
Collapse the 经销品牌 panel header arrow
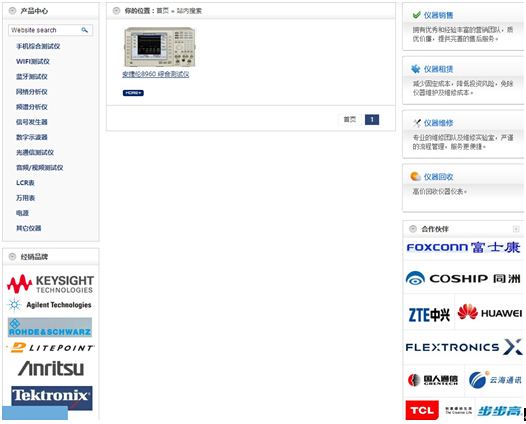click(12, 257)
